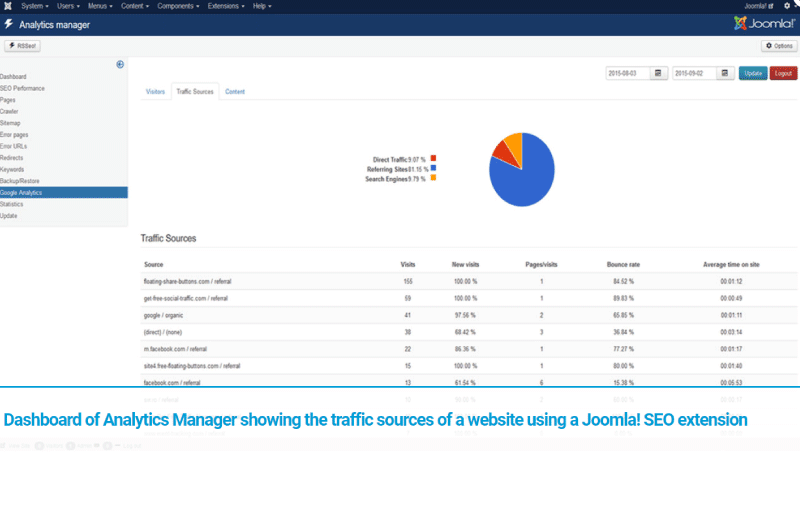800x530 pixels.
Task: Open calendar picker for the end date
Action: click(x=725, y=73)
